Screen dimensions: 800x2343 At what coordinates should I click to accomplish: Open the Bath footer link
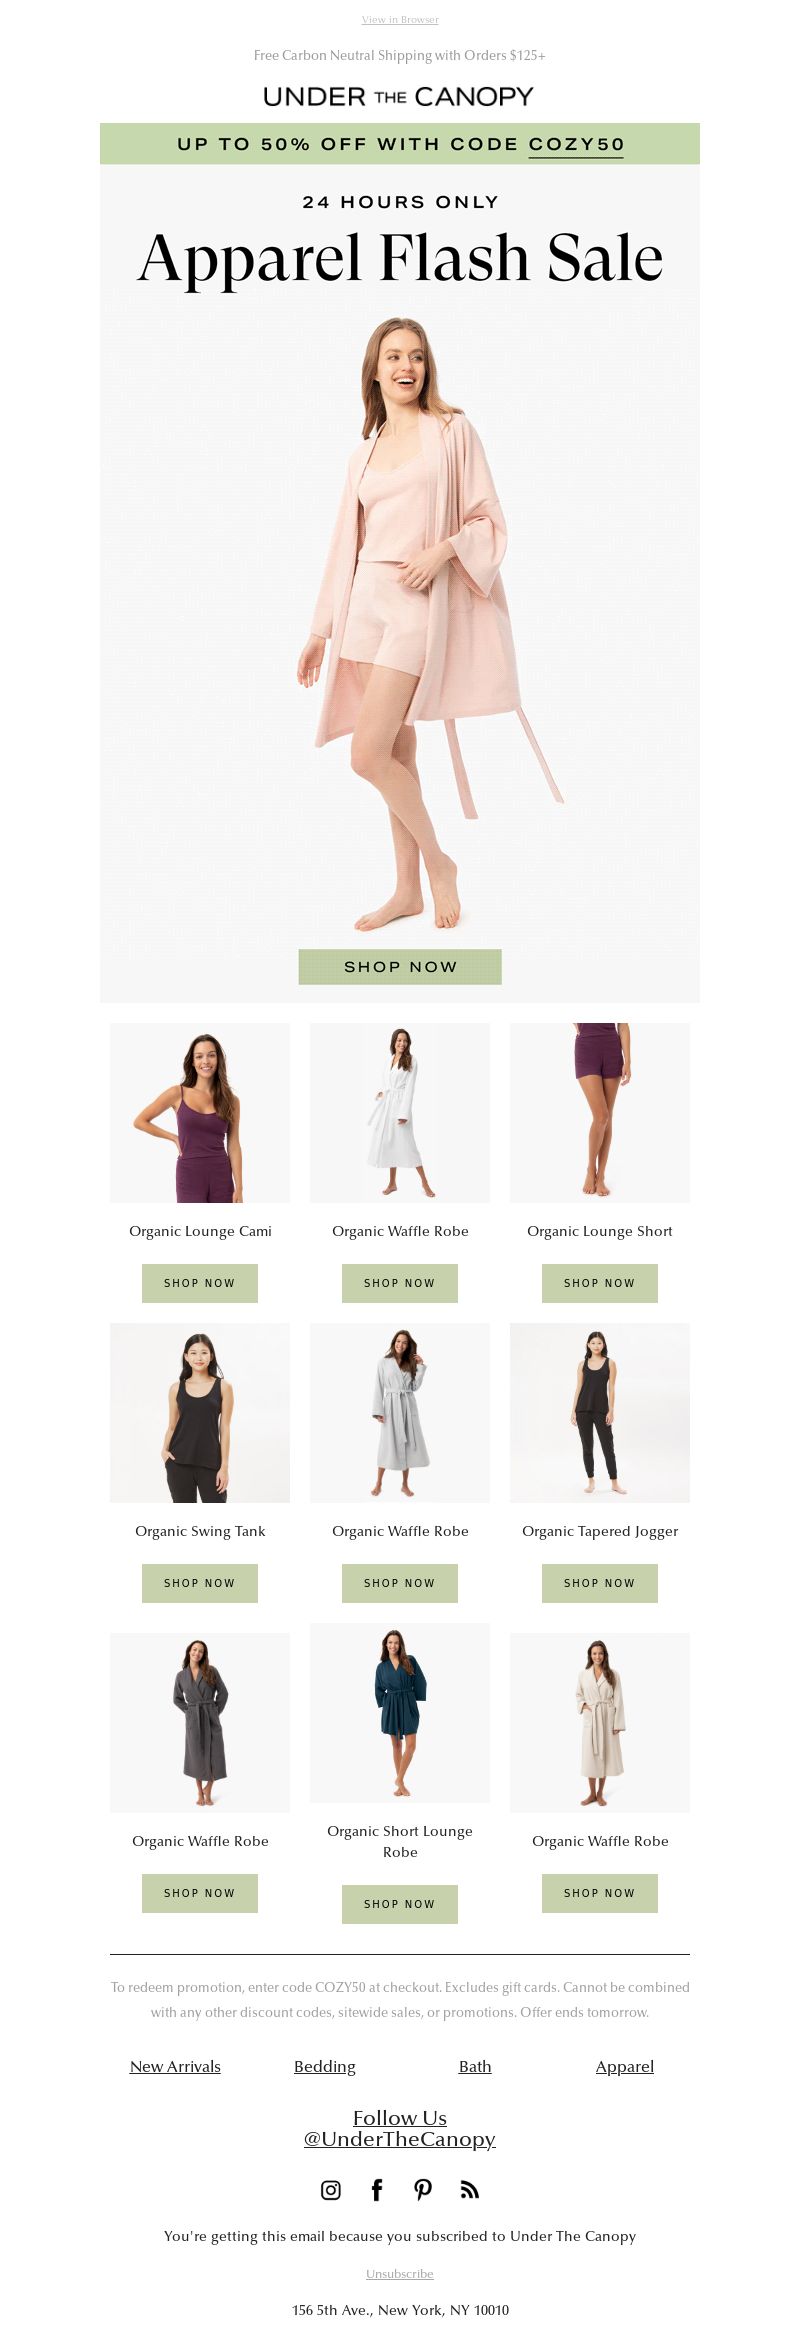point(475,2066)
